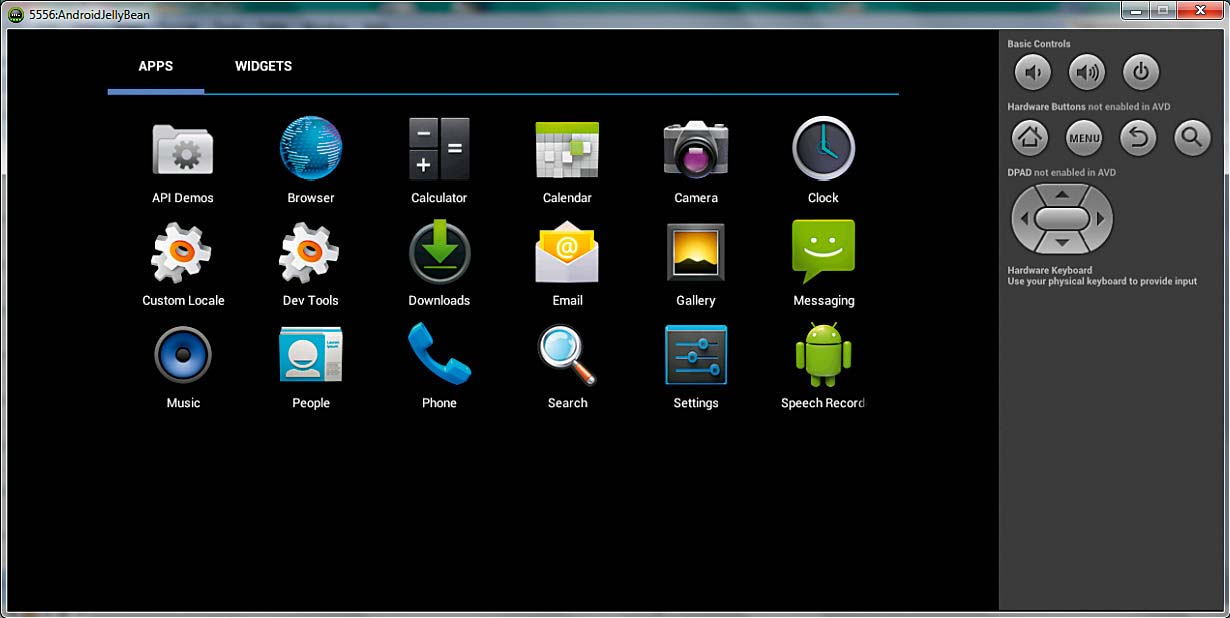
Task: Click the emulator icon in the title bar
Action: coord(15,15)
